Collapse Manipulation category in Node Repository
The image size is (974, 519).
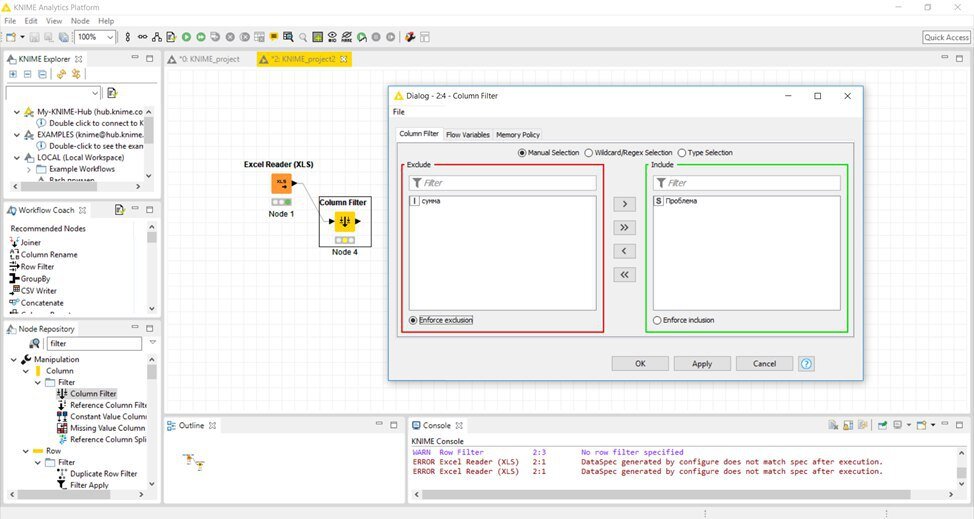click(14, 359)
